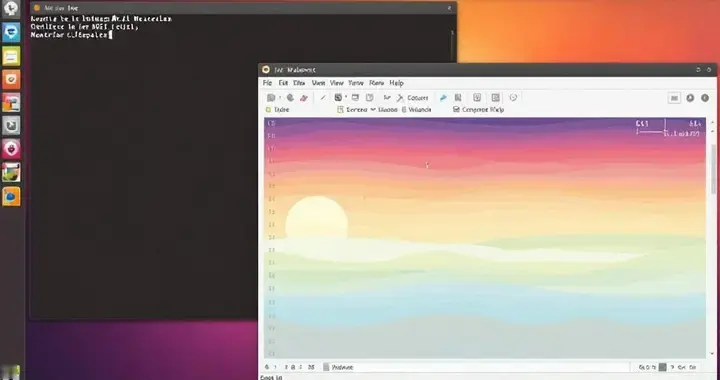
Task: Open the green landscape picture dock icon
Action: point(11,172)
